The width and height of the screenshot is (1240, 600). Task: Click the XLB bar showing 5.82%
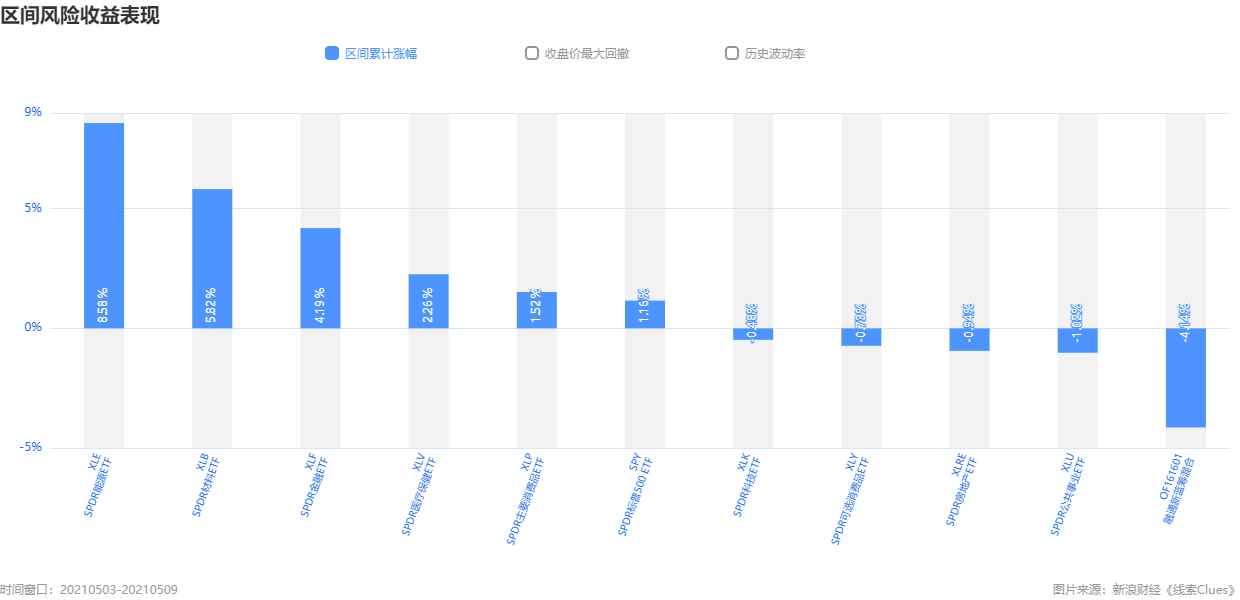point(212,258)
